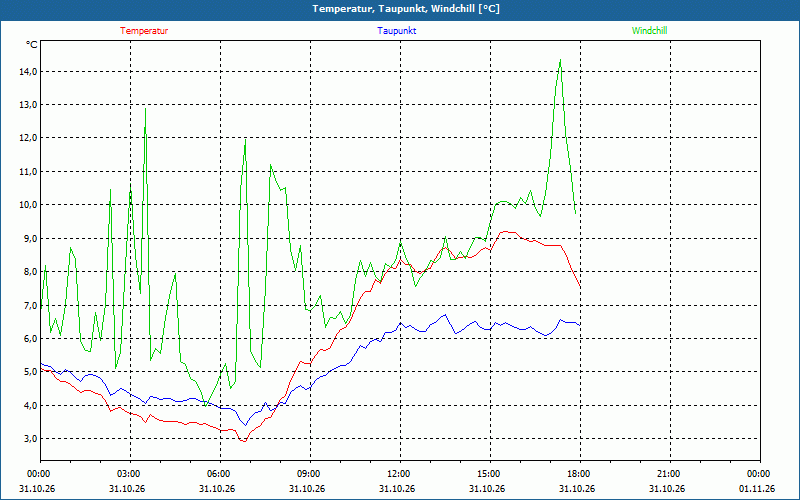800x500 pixels.
Task: Click the 03:00 time axis label
Action: tap(130, 474)
